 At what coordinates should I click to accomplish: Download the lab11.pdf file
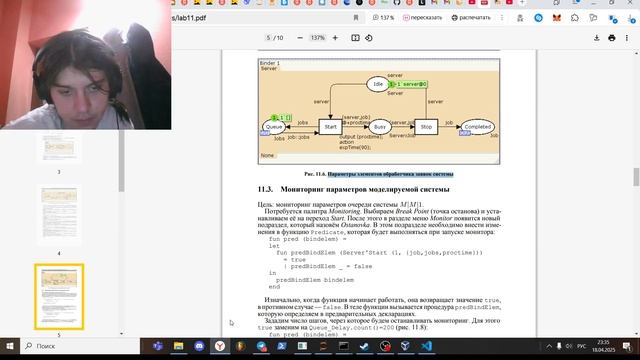click(596, 38)
